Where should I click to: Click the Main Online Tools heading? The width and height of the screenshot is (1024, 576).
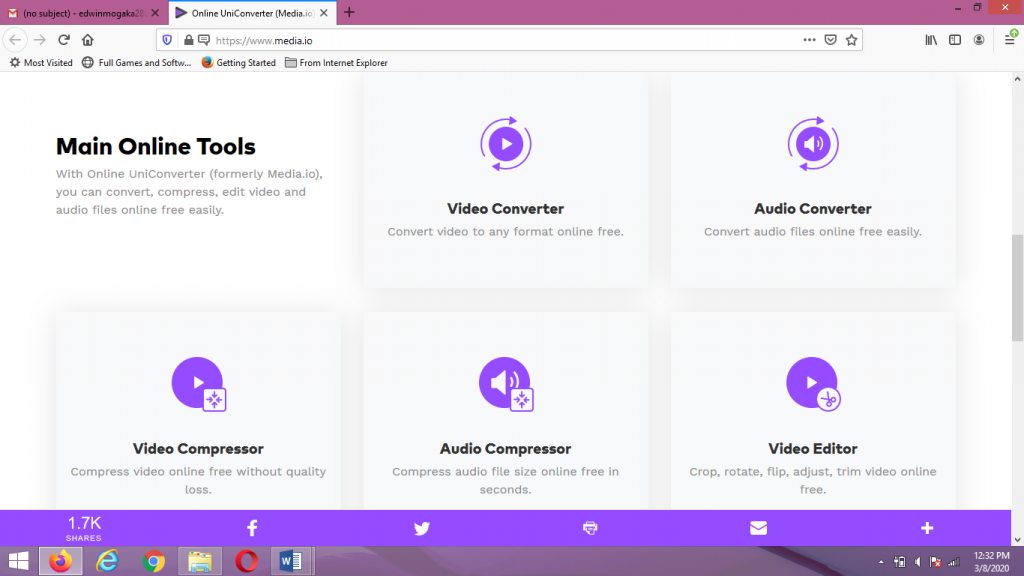pos(155,146)
